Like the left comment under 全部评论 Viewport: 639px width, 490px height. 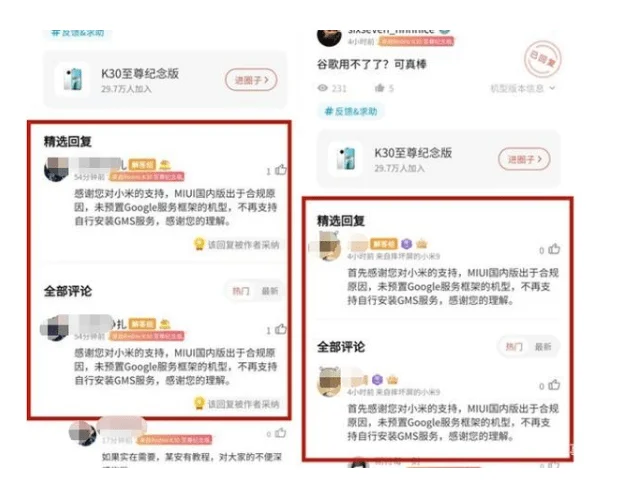pos(281,329)
